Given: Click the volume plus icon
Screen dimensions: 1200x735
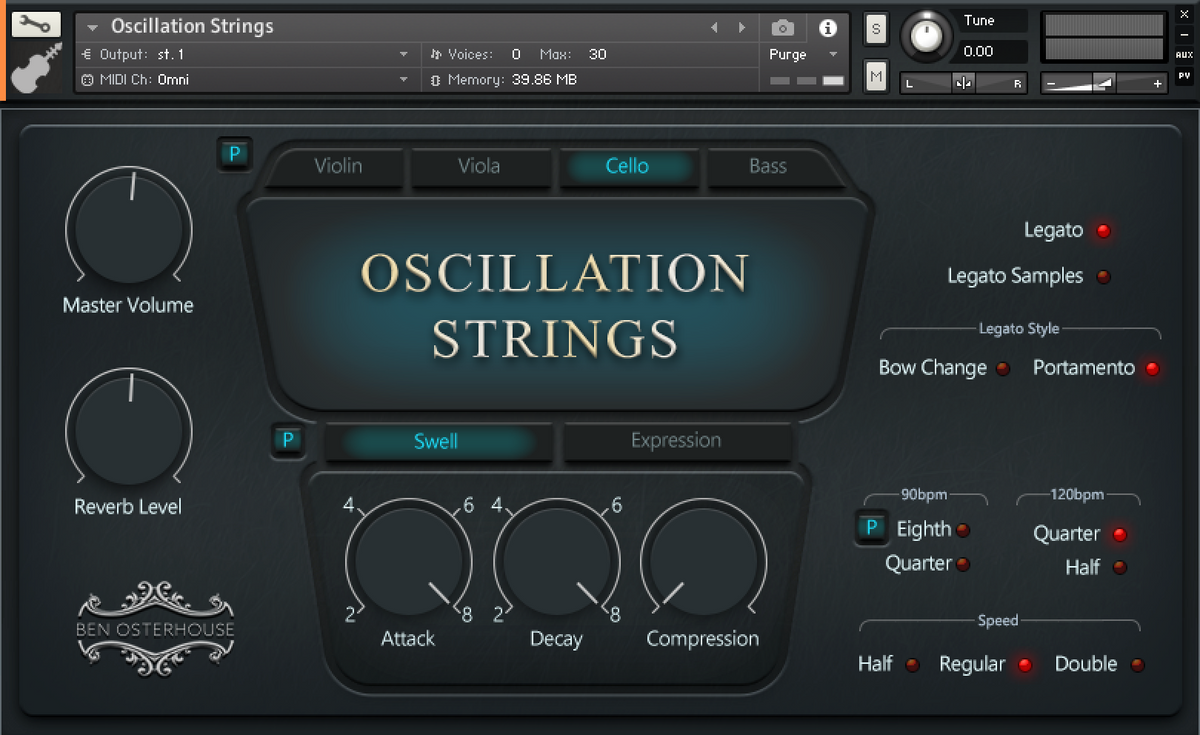Looking at the screenshot, I should coord(1158,84).
